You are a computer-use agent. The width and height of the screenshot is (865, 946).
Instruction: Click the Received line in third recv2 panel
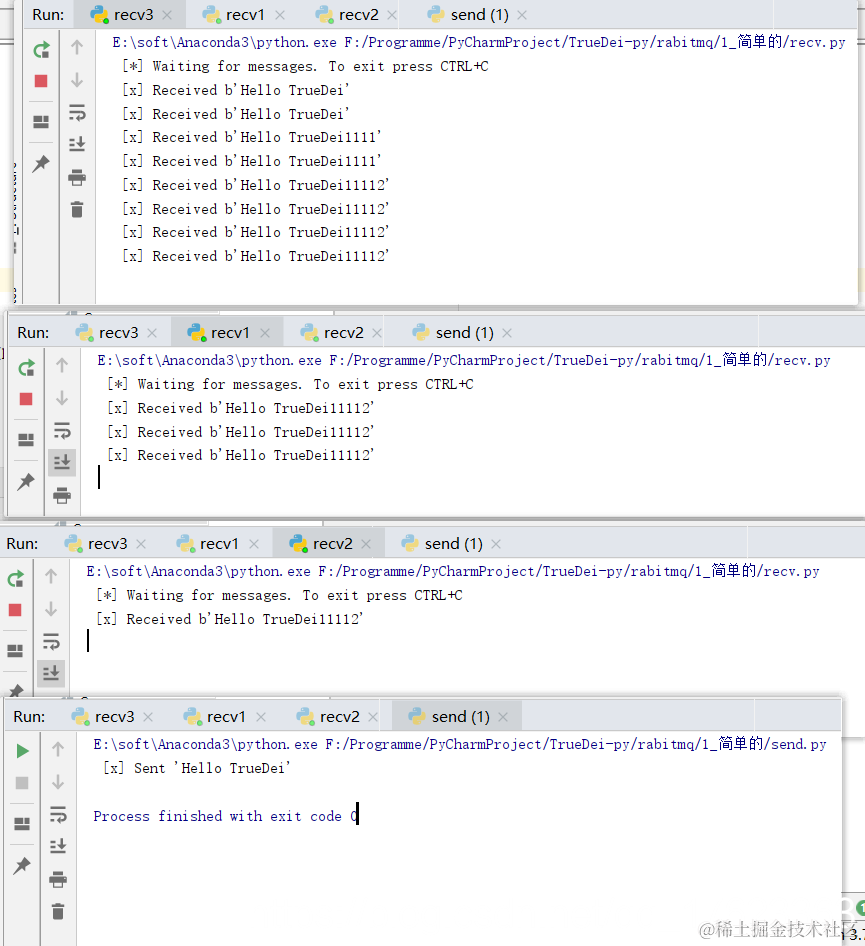229,620
